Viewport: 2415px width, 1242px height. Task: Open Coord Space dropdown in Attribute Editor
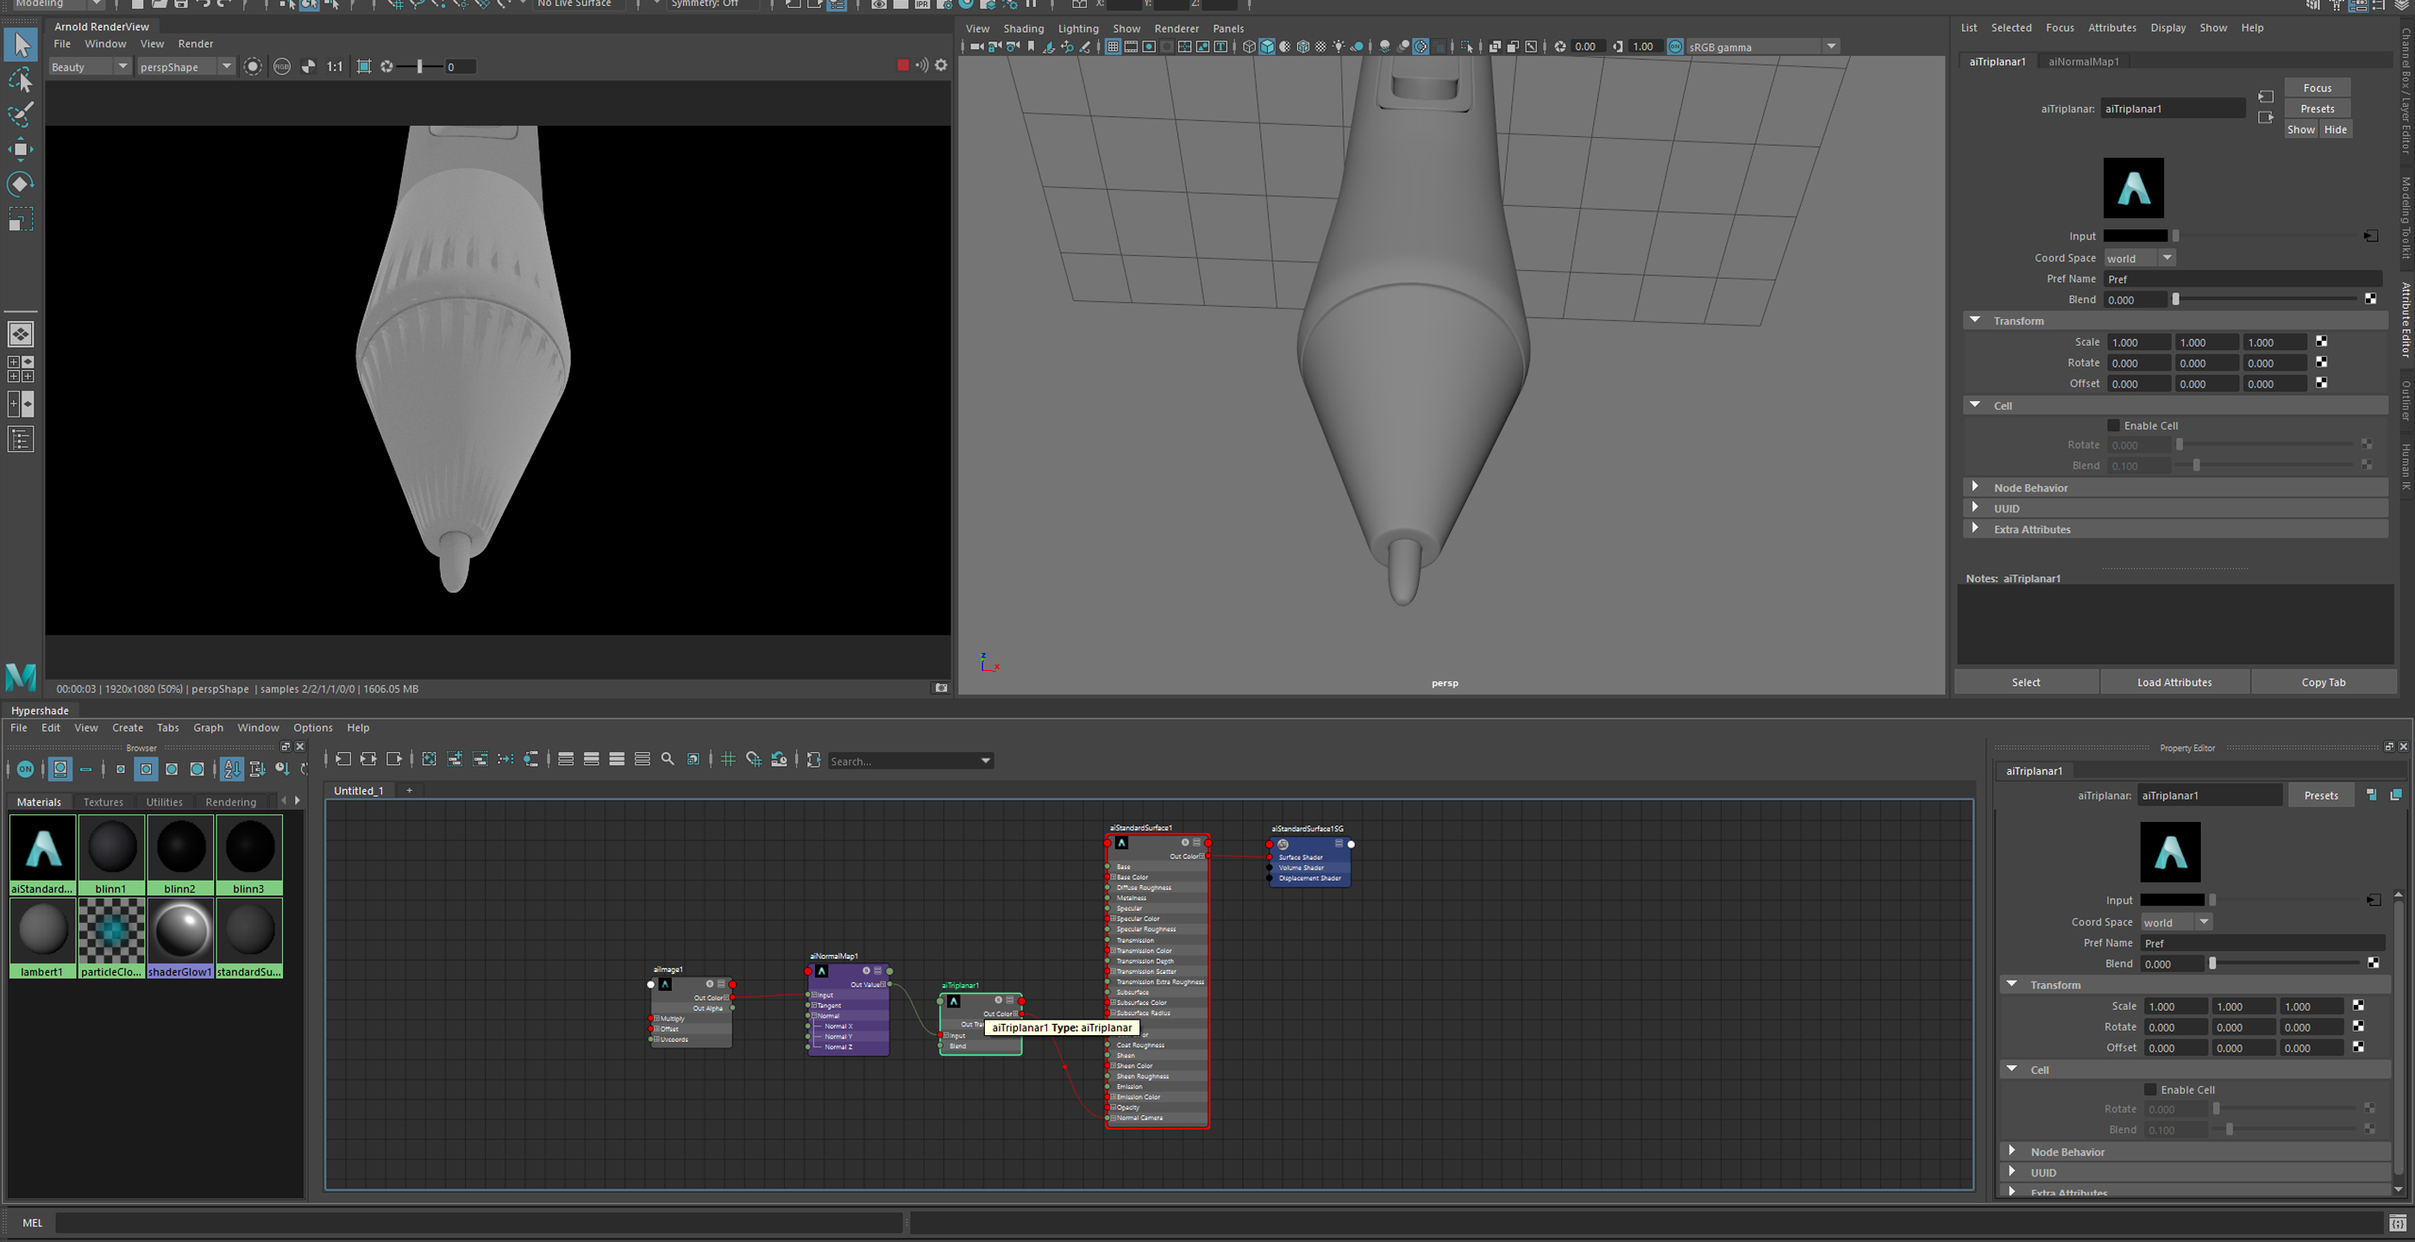coord(2139,258)
